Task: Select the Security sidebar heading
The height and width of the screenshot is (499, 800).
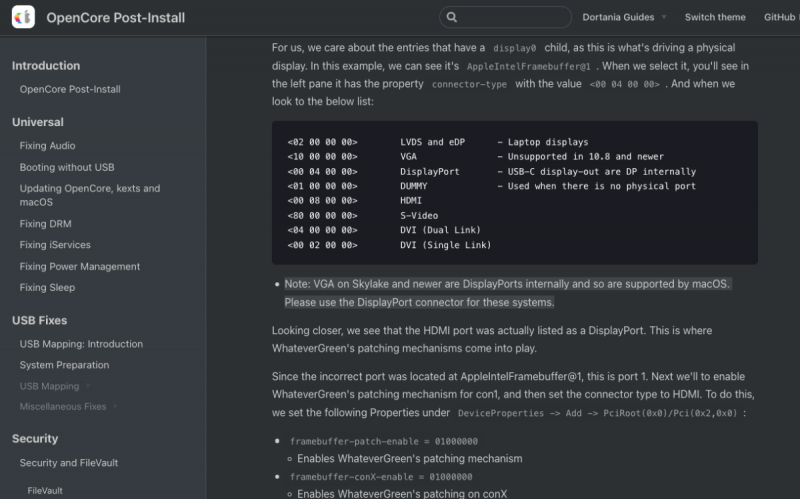Action: 35,438
